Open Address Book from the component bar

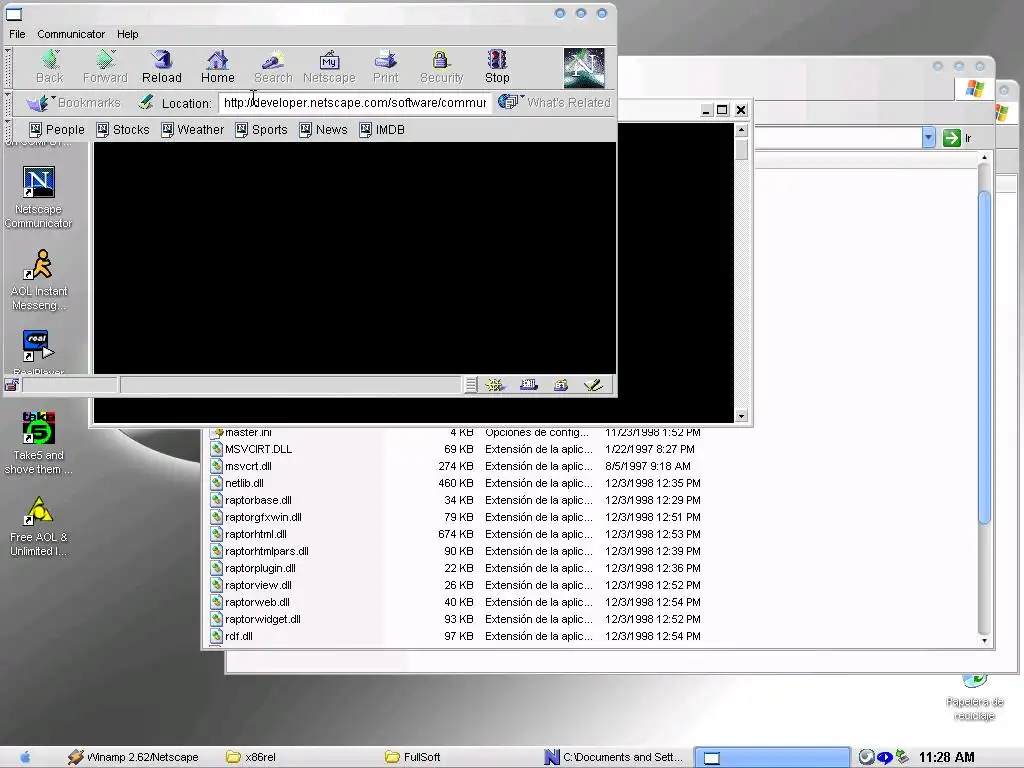tap(560, 385)
